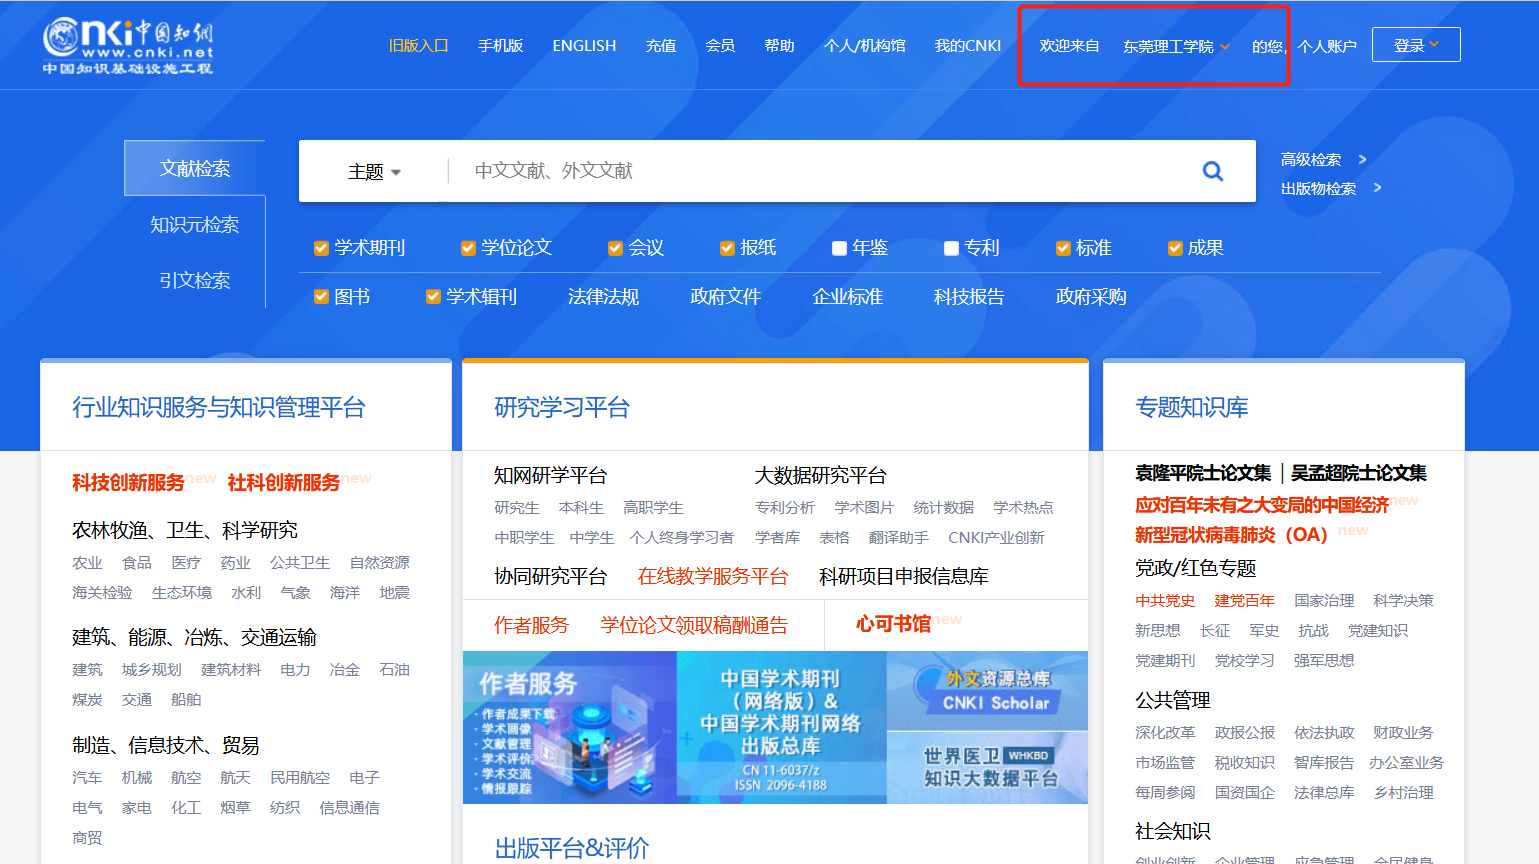Click 个人账户 in the header
This screenshot has width=1539, height=864.
pos(1327,46)
